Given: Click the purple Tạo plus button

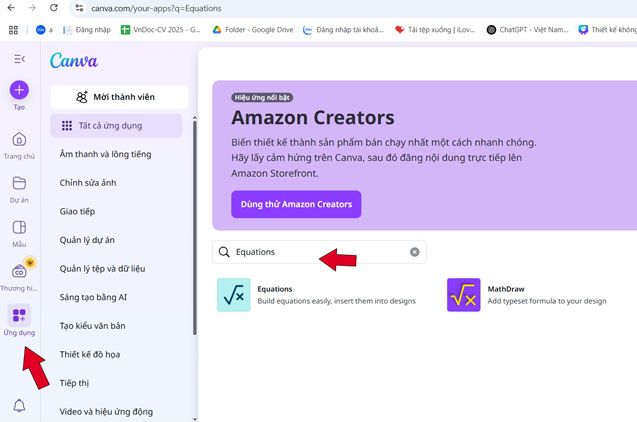Looking at the screenshot, I should coord(19,90).
